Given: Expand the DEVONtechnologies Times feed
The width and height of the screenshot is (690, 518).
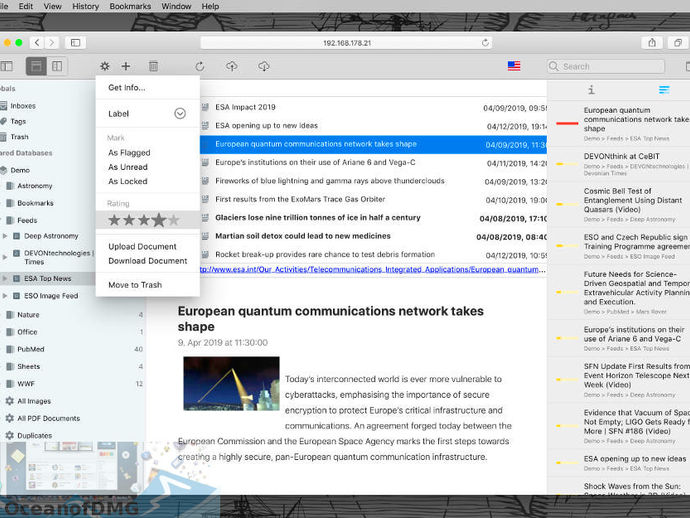Looking at the screenshot, I should (5, 257).
